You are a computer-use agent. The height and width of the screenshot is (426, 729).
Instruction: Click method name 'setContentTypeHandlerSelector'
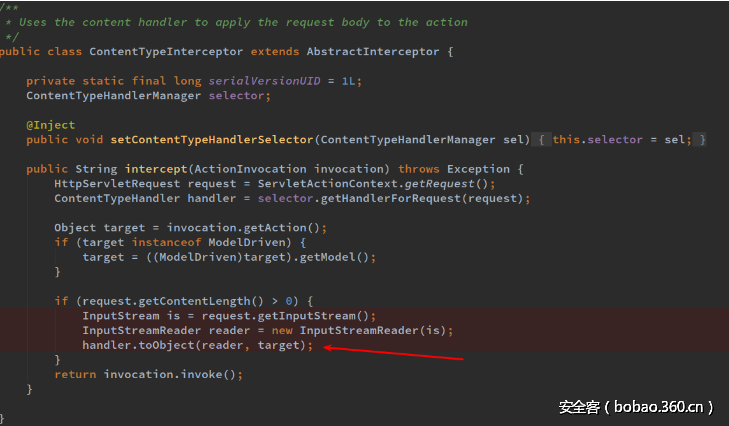(212, 140)
